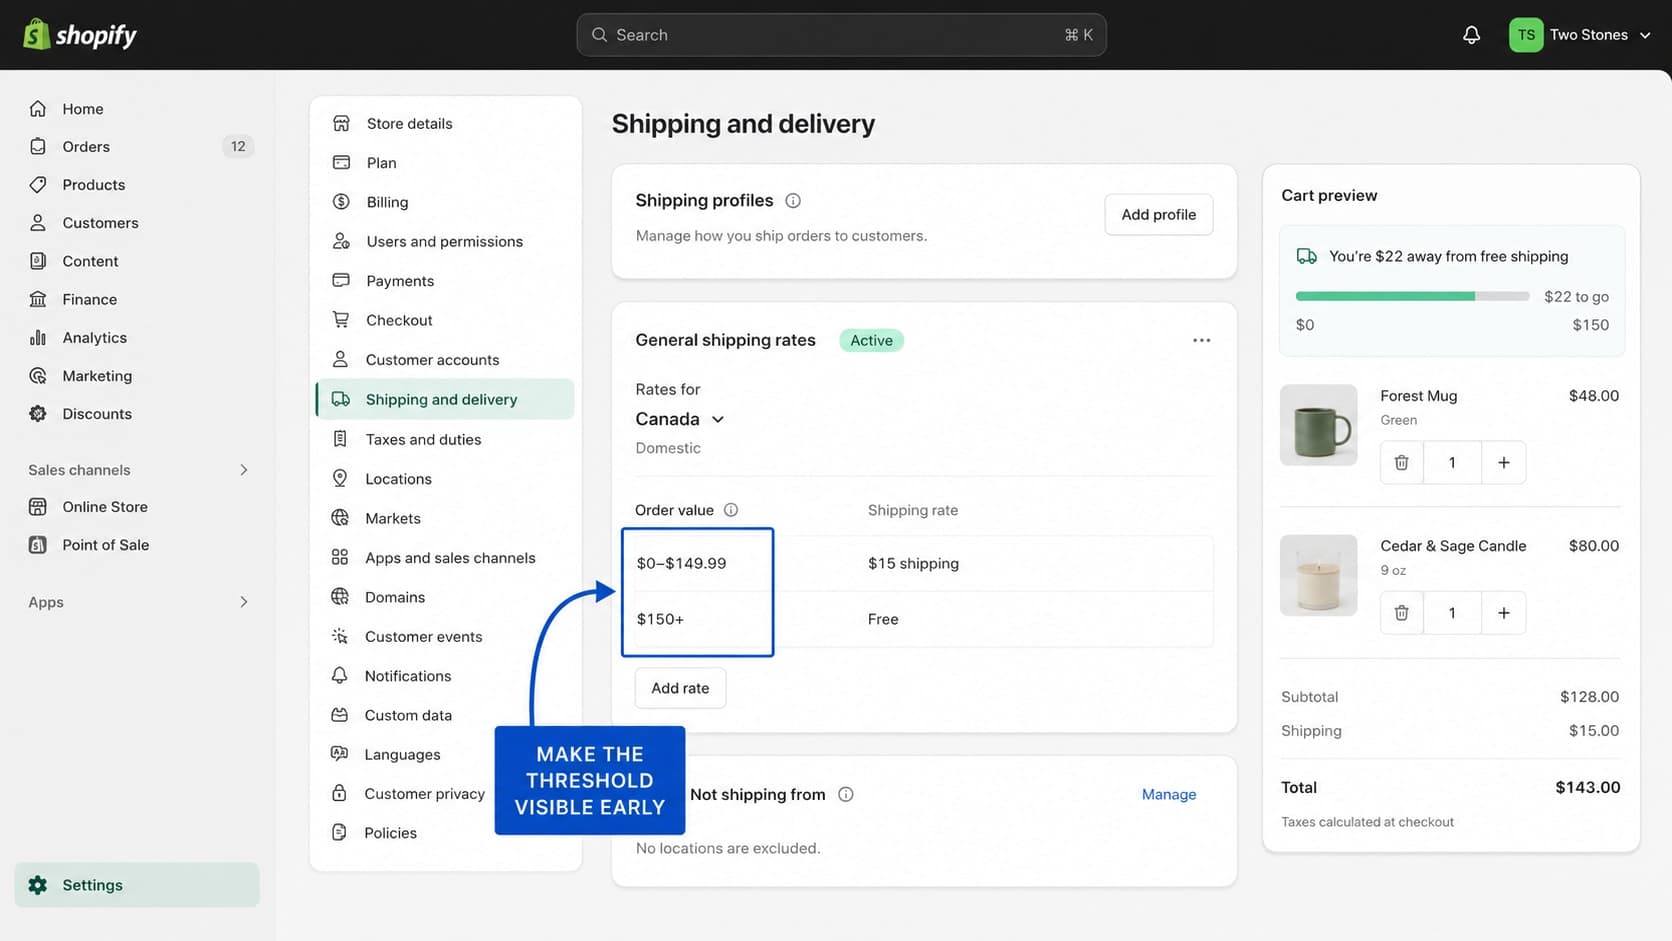Click the Point of Sale icon
The image size is (1672, 941).
click(x=38, y=544)
